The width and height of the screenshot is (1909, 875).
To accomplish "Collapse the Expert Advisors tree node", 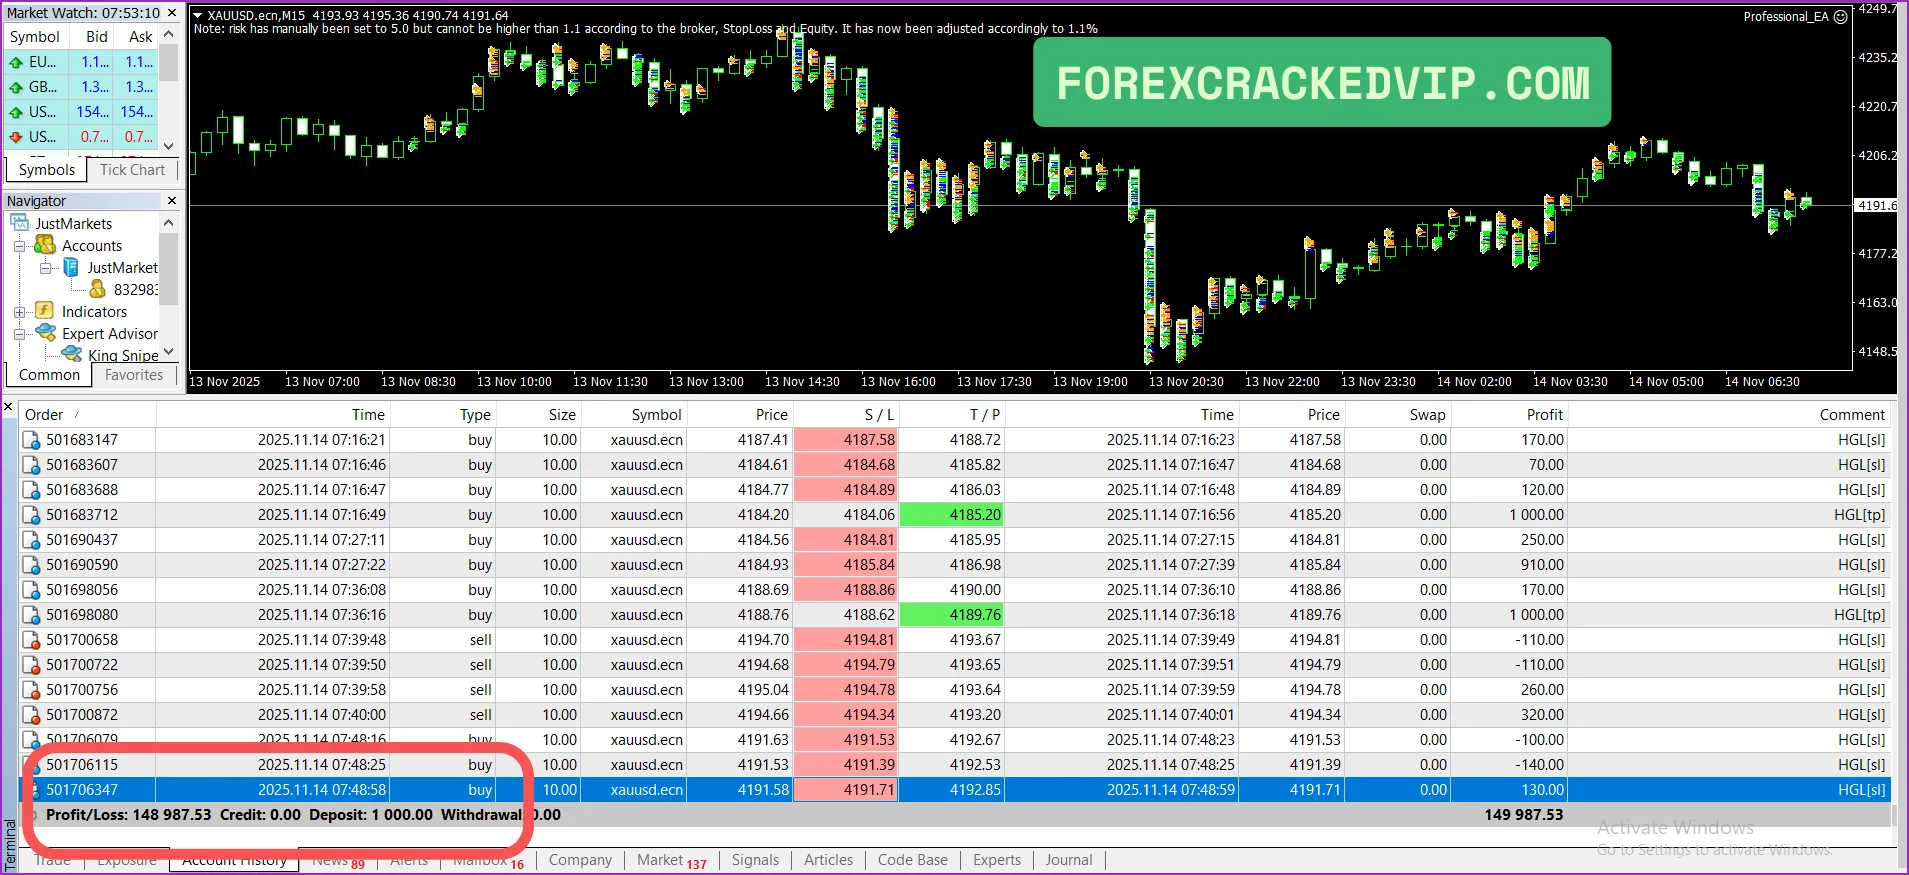I will click(x=19, y=334).
